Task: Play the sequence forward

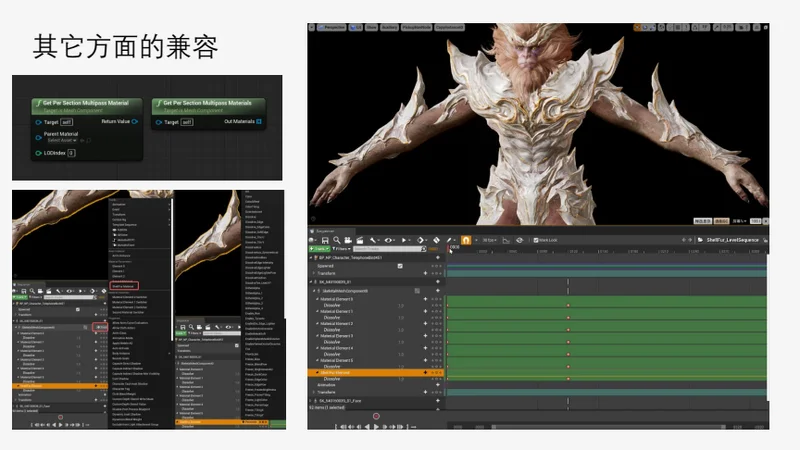Action: click(376, 427)
